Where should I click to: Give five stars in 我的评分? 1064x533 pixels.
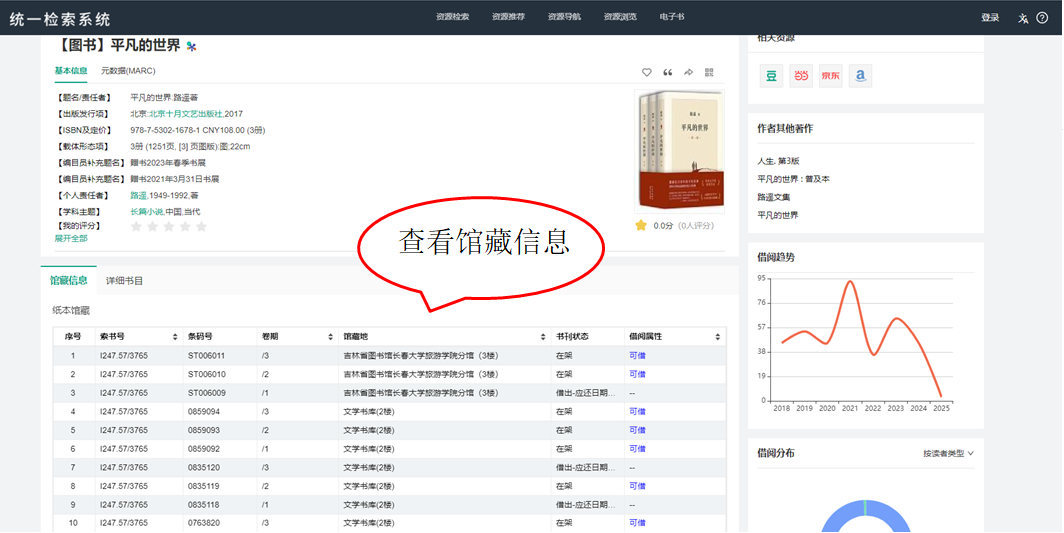(202, 226)
